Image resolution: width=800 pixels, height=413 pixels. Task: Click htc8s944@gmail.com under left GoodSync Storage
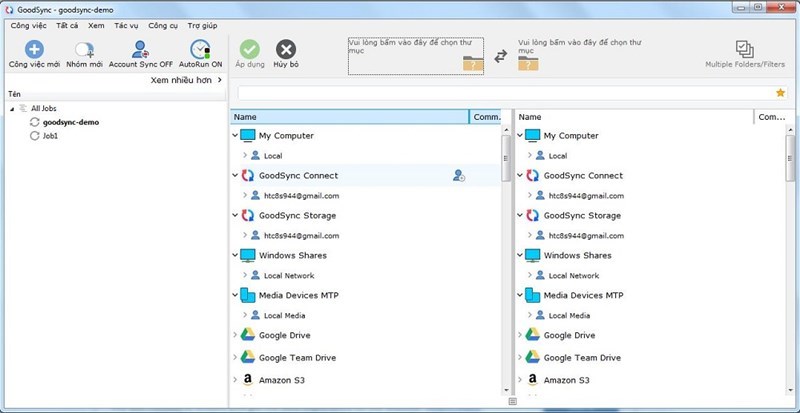pos(302,236)
